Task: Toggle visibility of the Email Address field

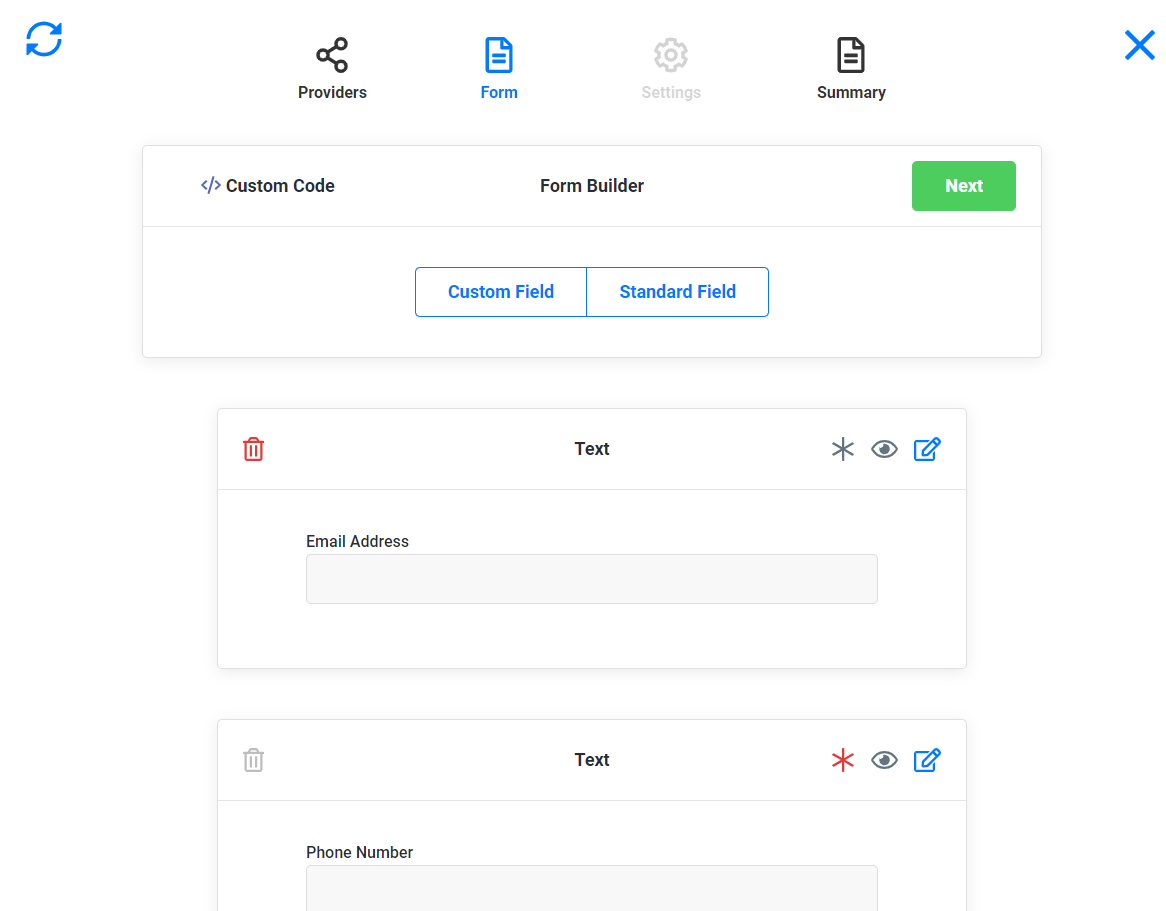Action: [x=884, y=449]
